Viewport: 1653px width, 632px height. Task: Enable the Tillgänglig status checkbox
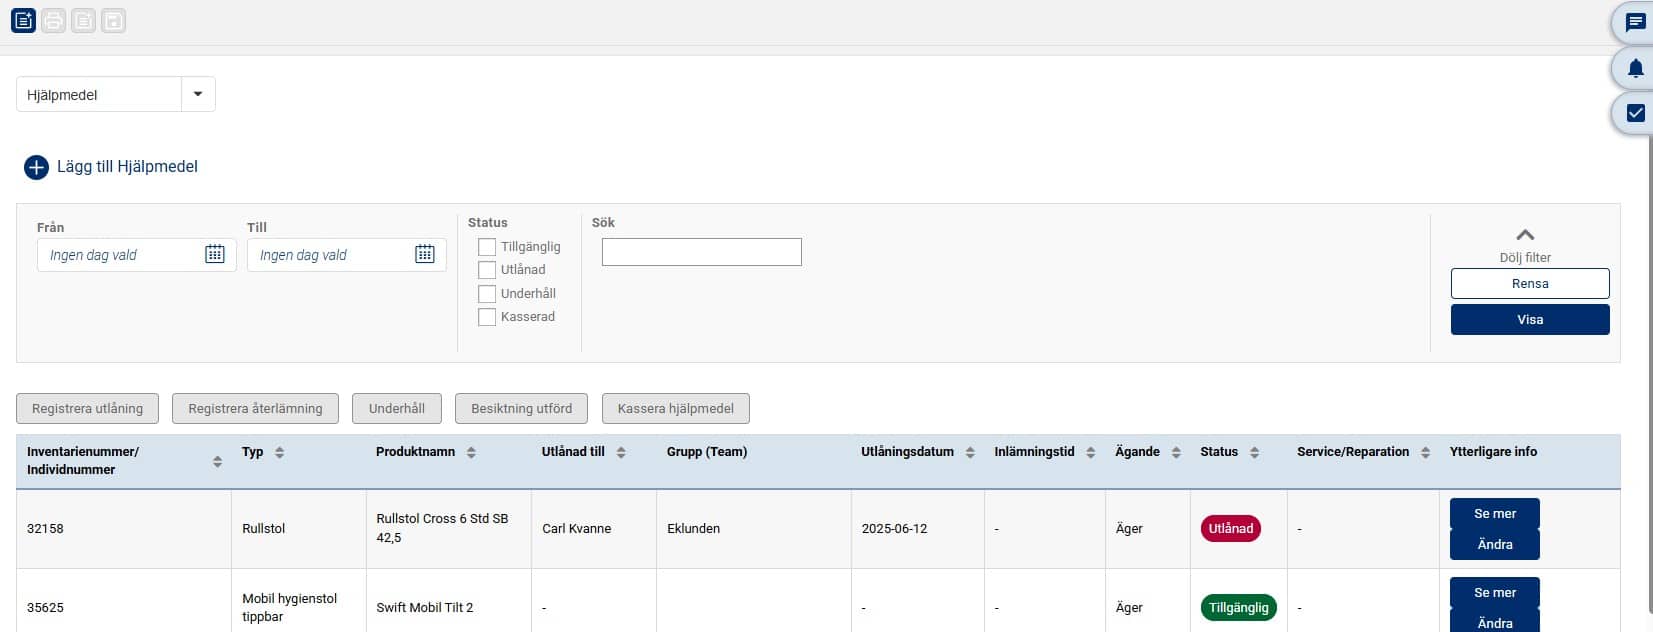point(487,247)
